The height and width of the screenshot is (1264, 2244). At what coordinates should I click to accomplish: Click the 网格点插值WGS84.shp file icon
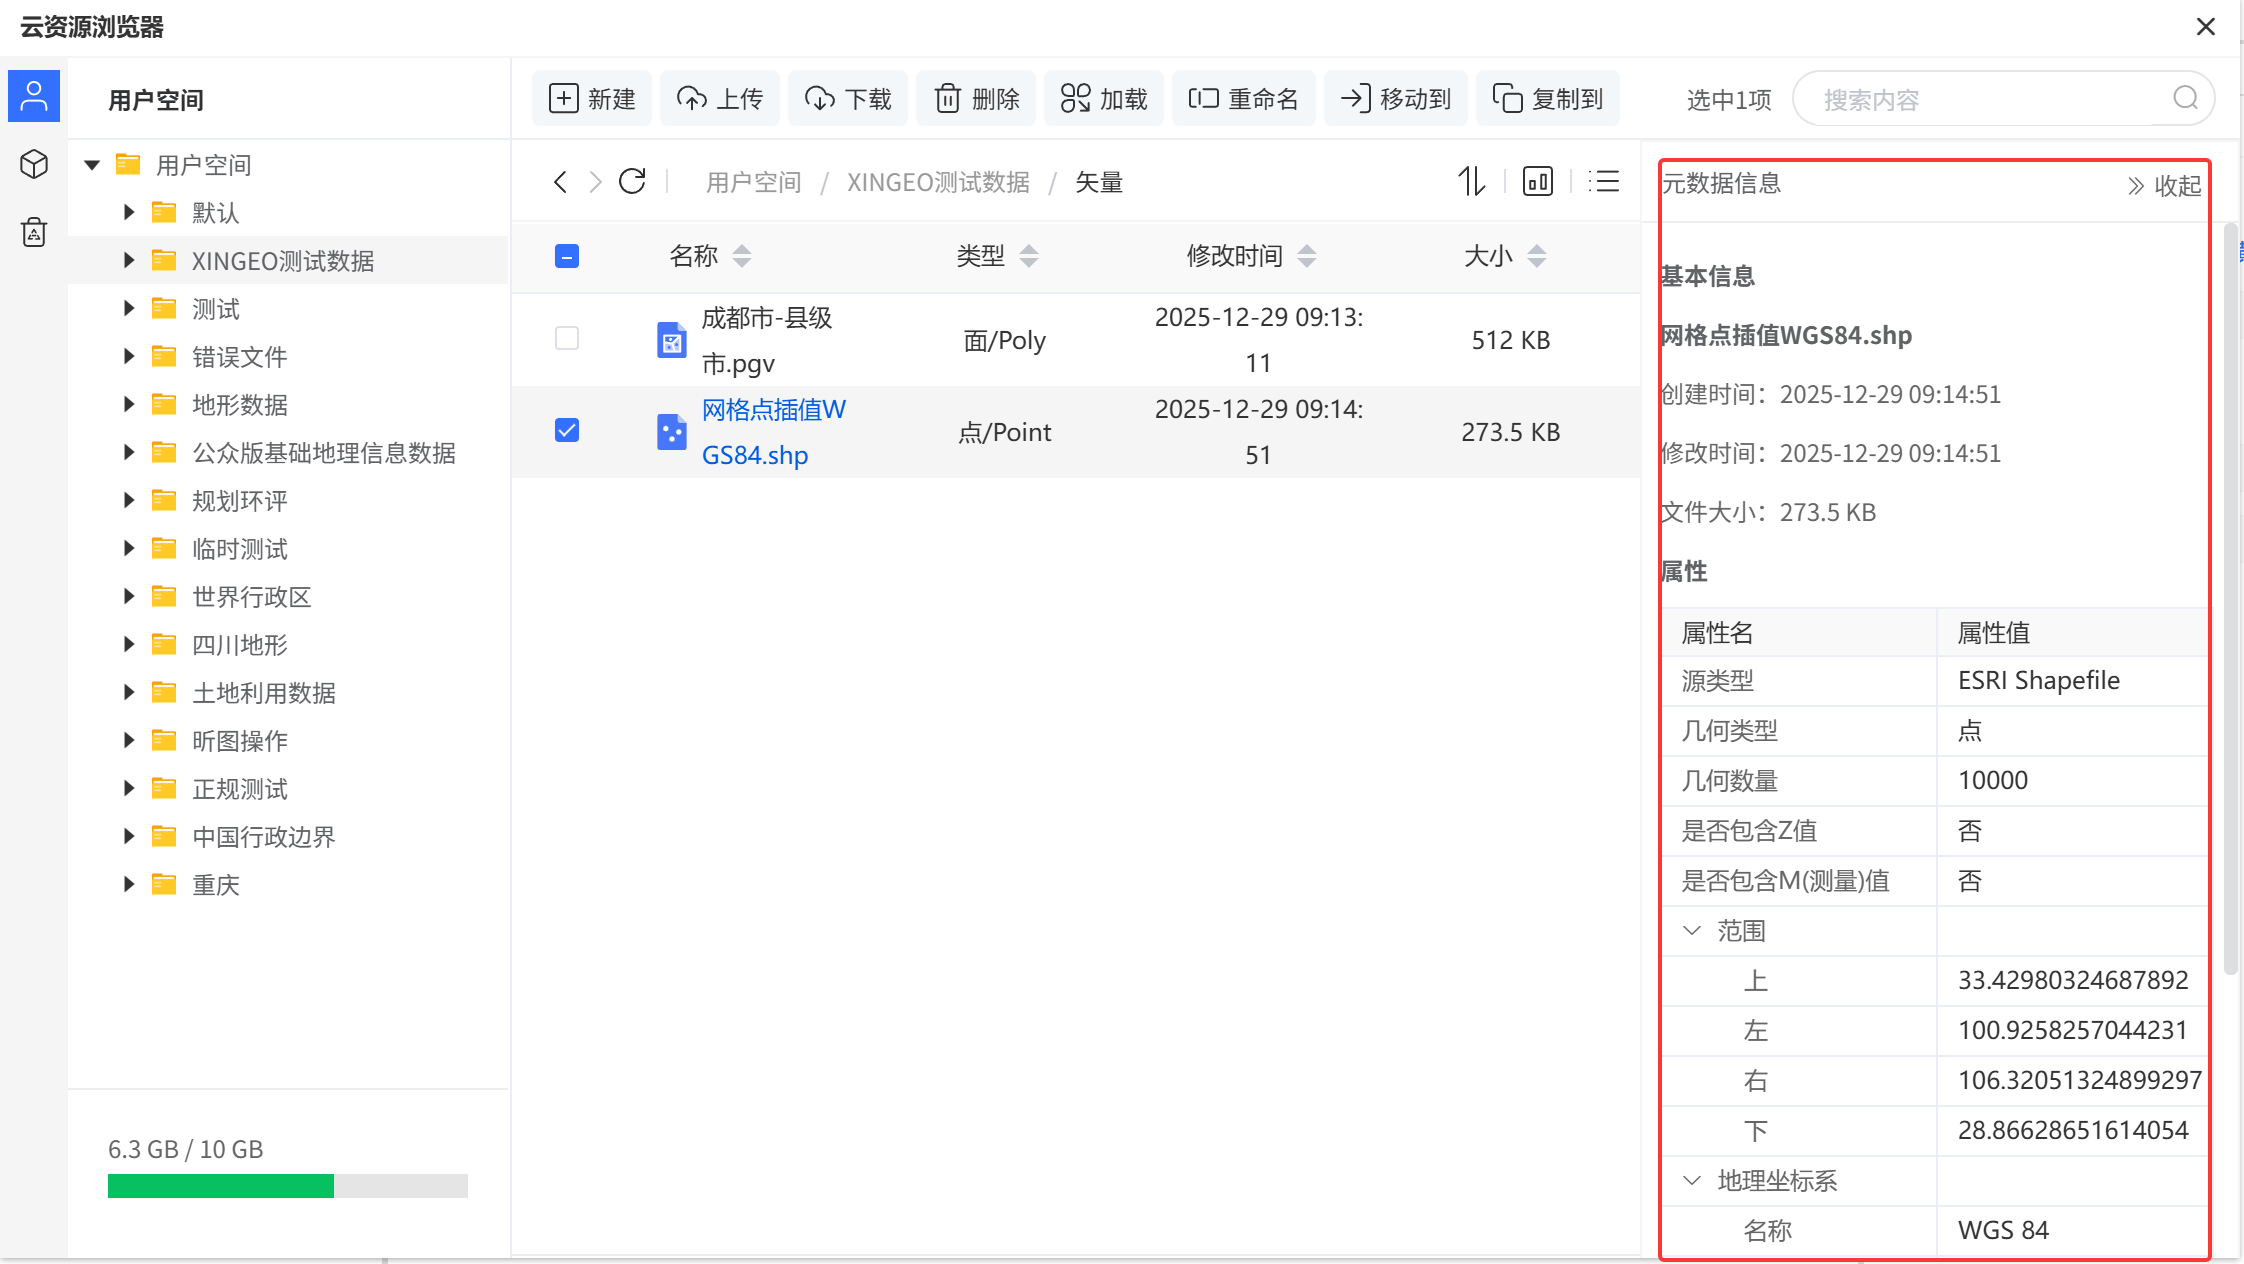click(x=672, y=432)
